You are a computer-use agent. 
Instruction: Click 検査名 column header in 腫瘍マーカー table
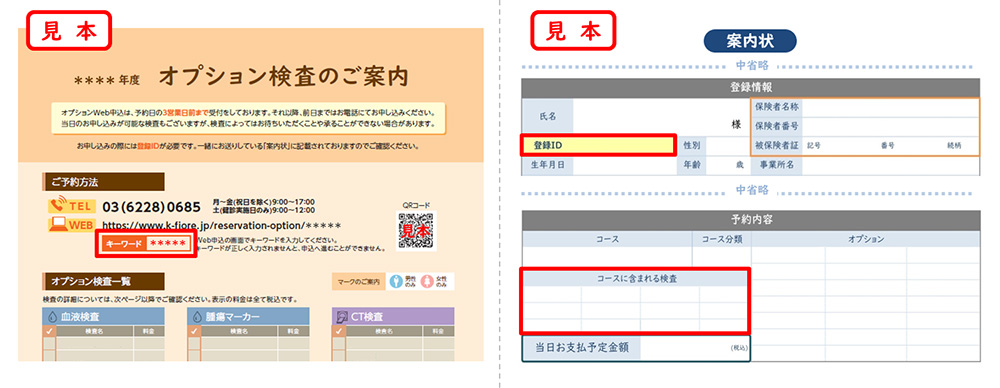pyautogui.click(x=239, y=331)
